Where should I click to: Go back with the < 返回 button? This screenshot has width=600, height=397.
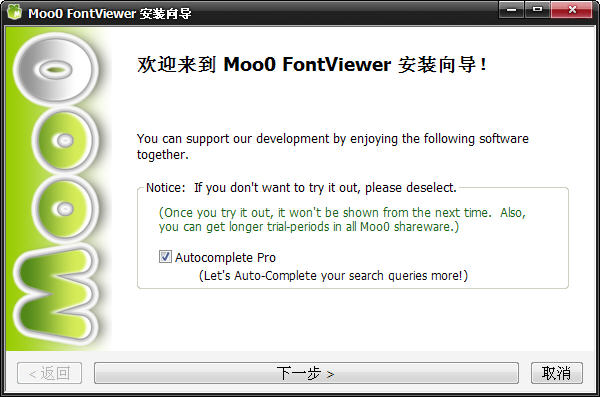click(49, 373)
